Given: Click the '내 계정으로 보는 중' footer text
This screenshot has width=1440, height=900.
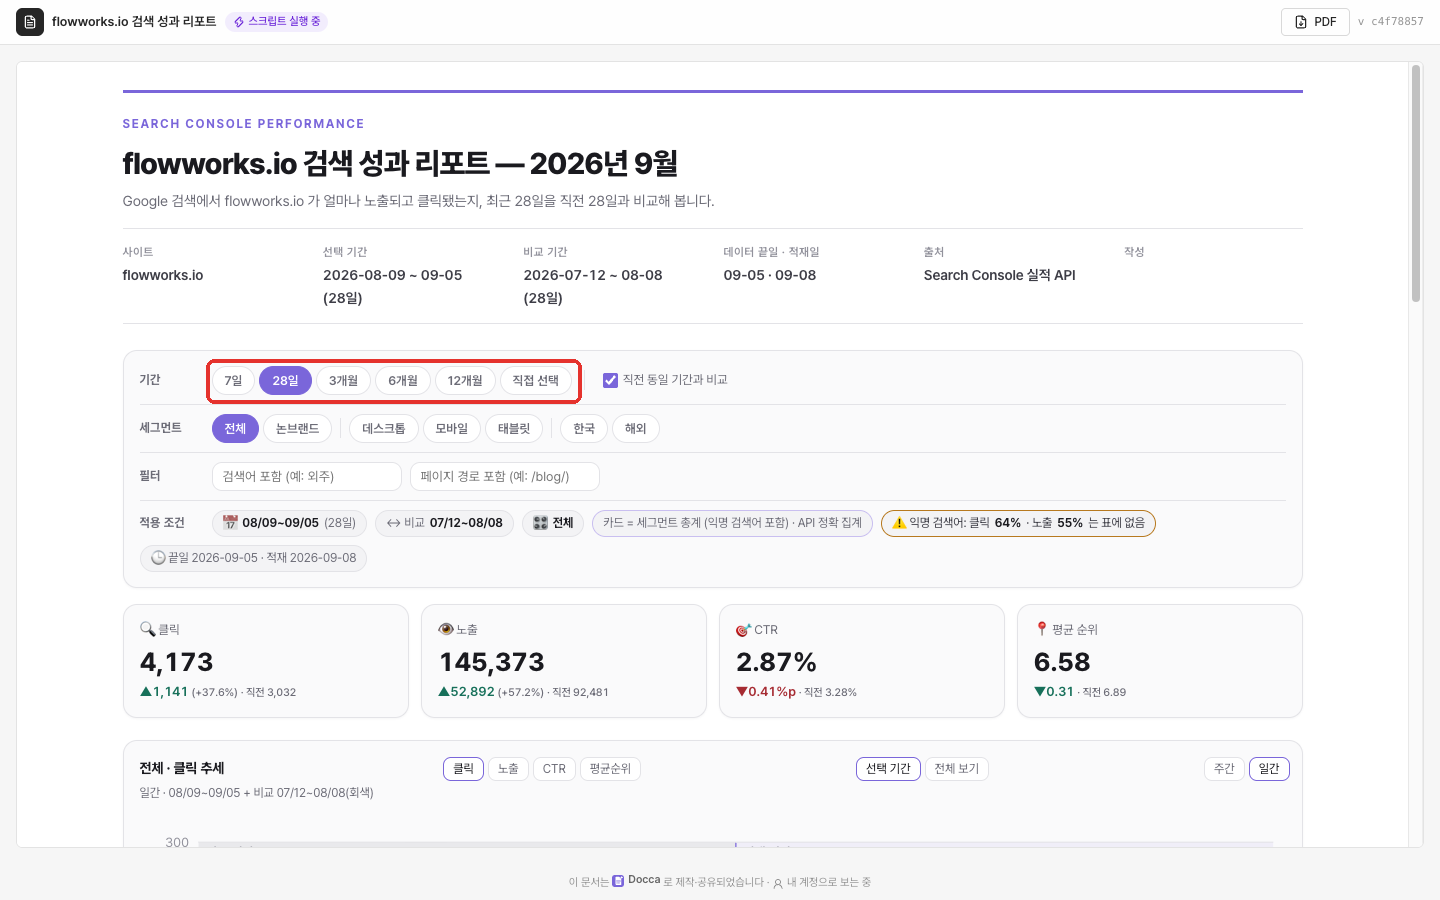Looking at the screenshot, I should point(829,882).
